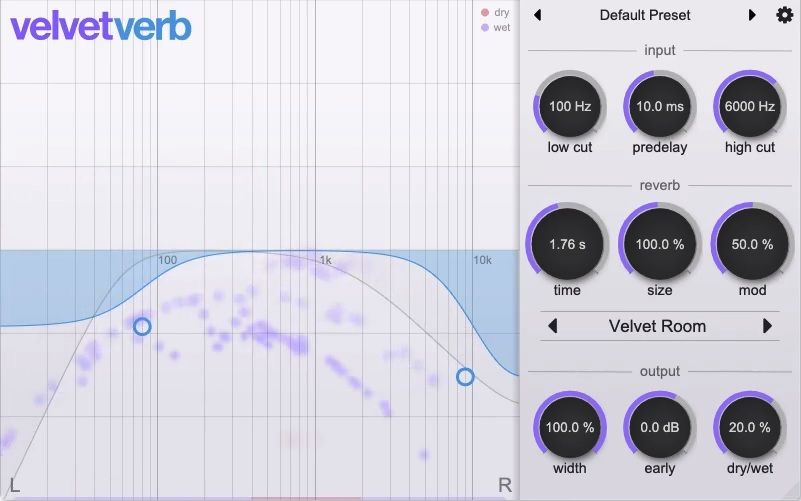Go to next preset with right arrow
This screenshot has height=501, width=801.
pyautogui.click(x=751, y=15)
